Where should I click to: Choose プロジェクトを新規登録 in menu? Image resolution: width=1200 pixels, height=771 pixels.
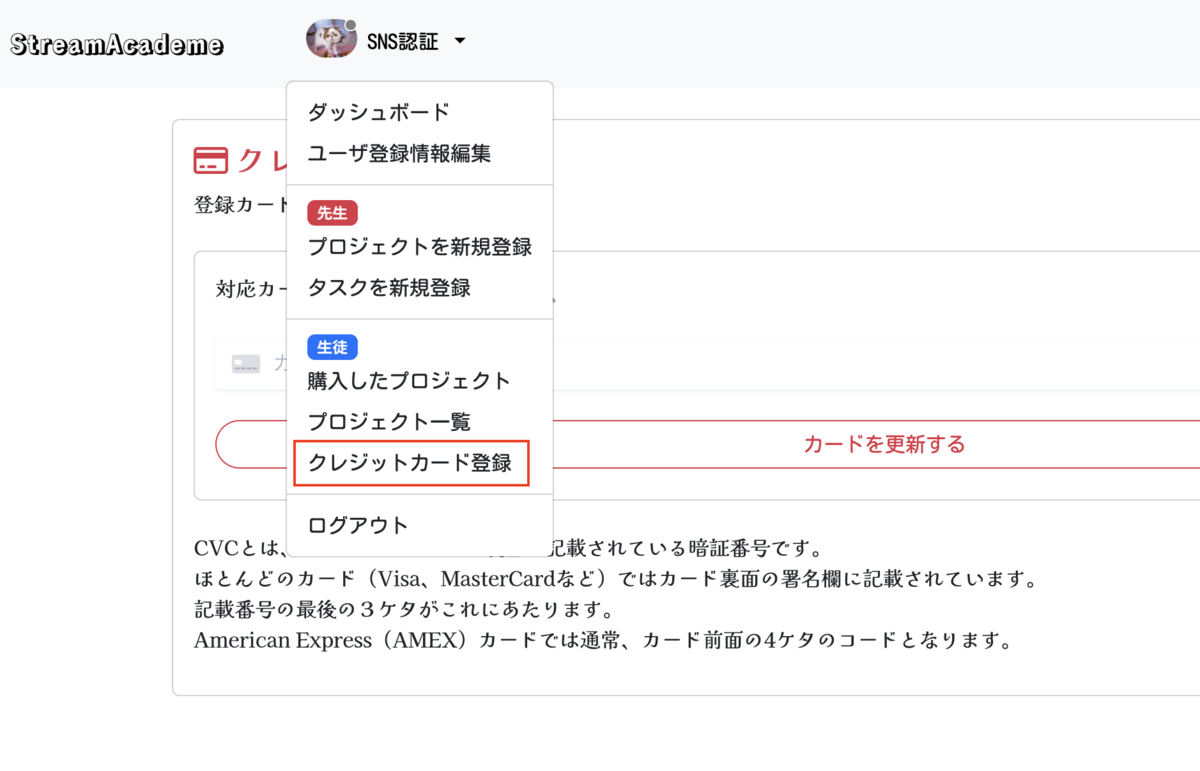(x=419, y=246)
